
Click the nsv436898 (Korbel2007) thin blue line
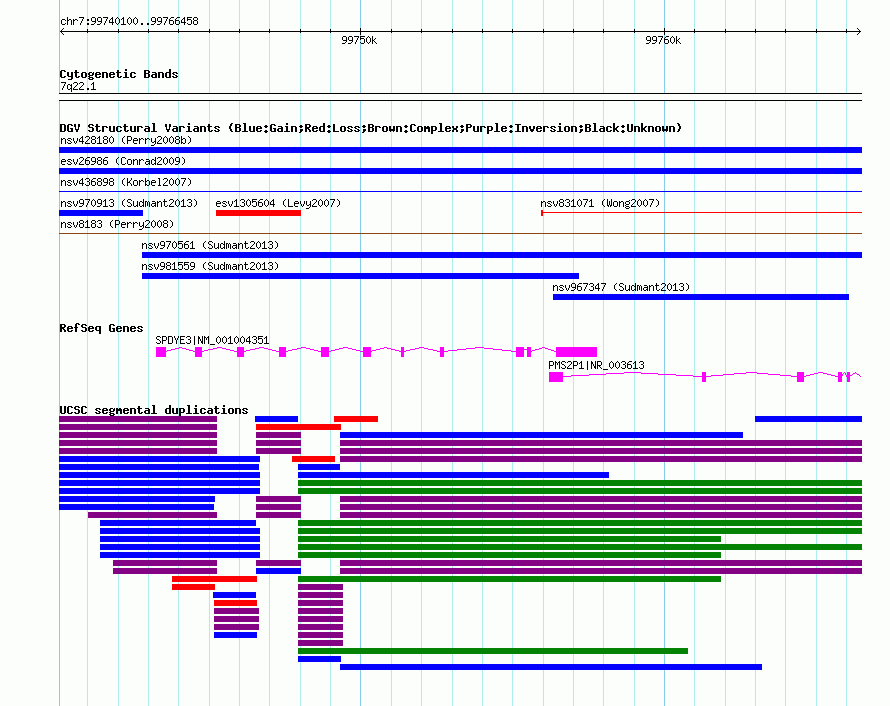[460, 192]
